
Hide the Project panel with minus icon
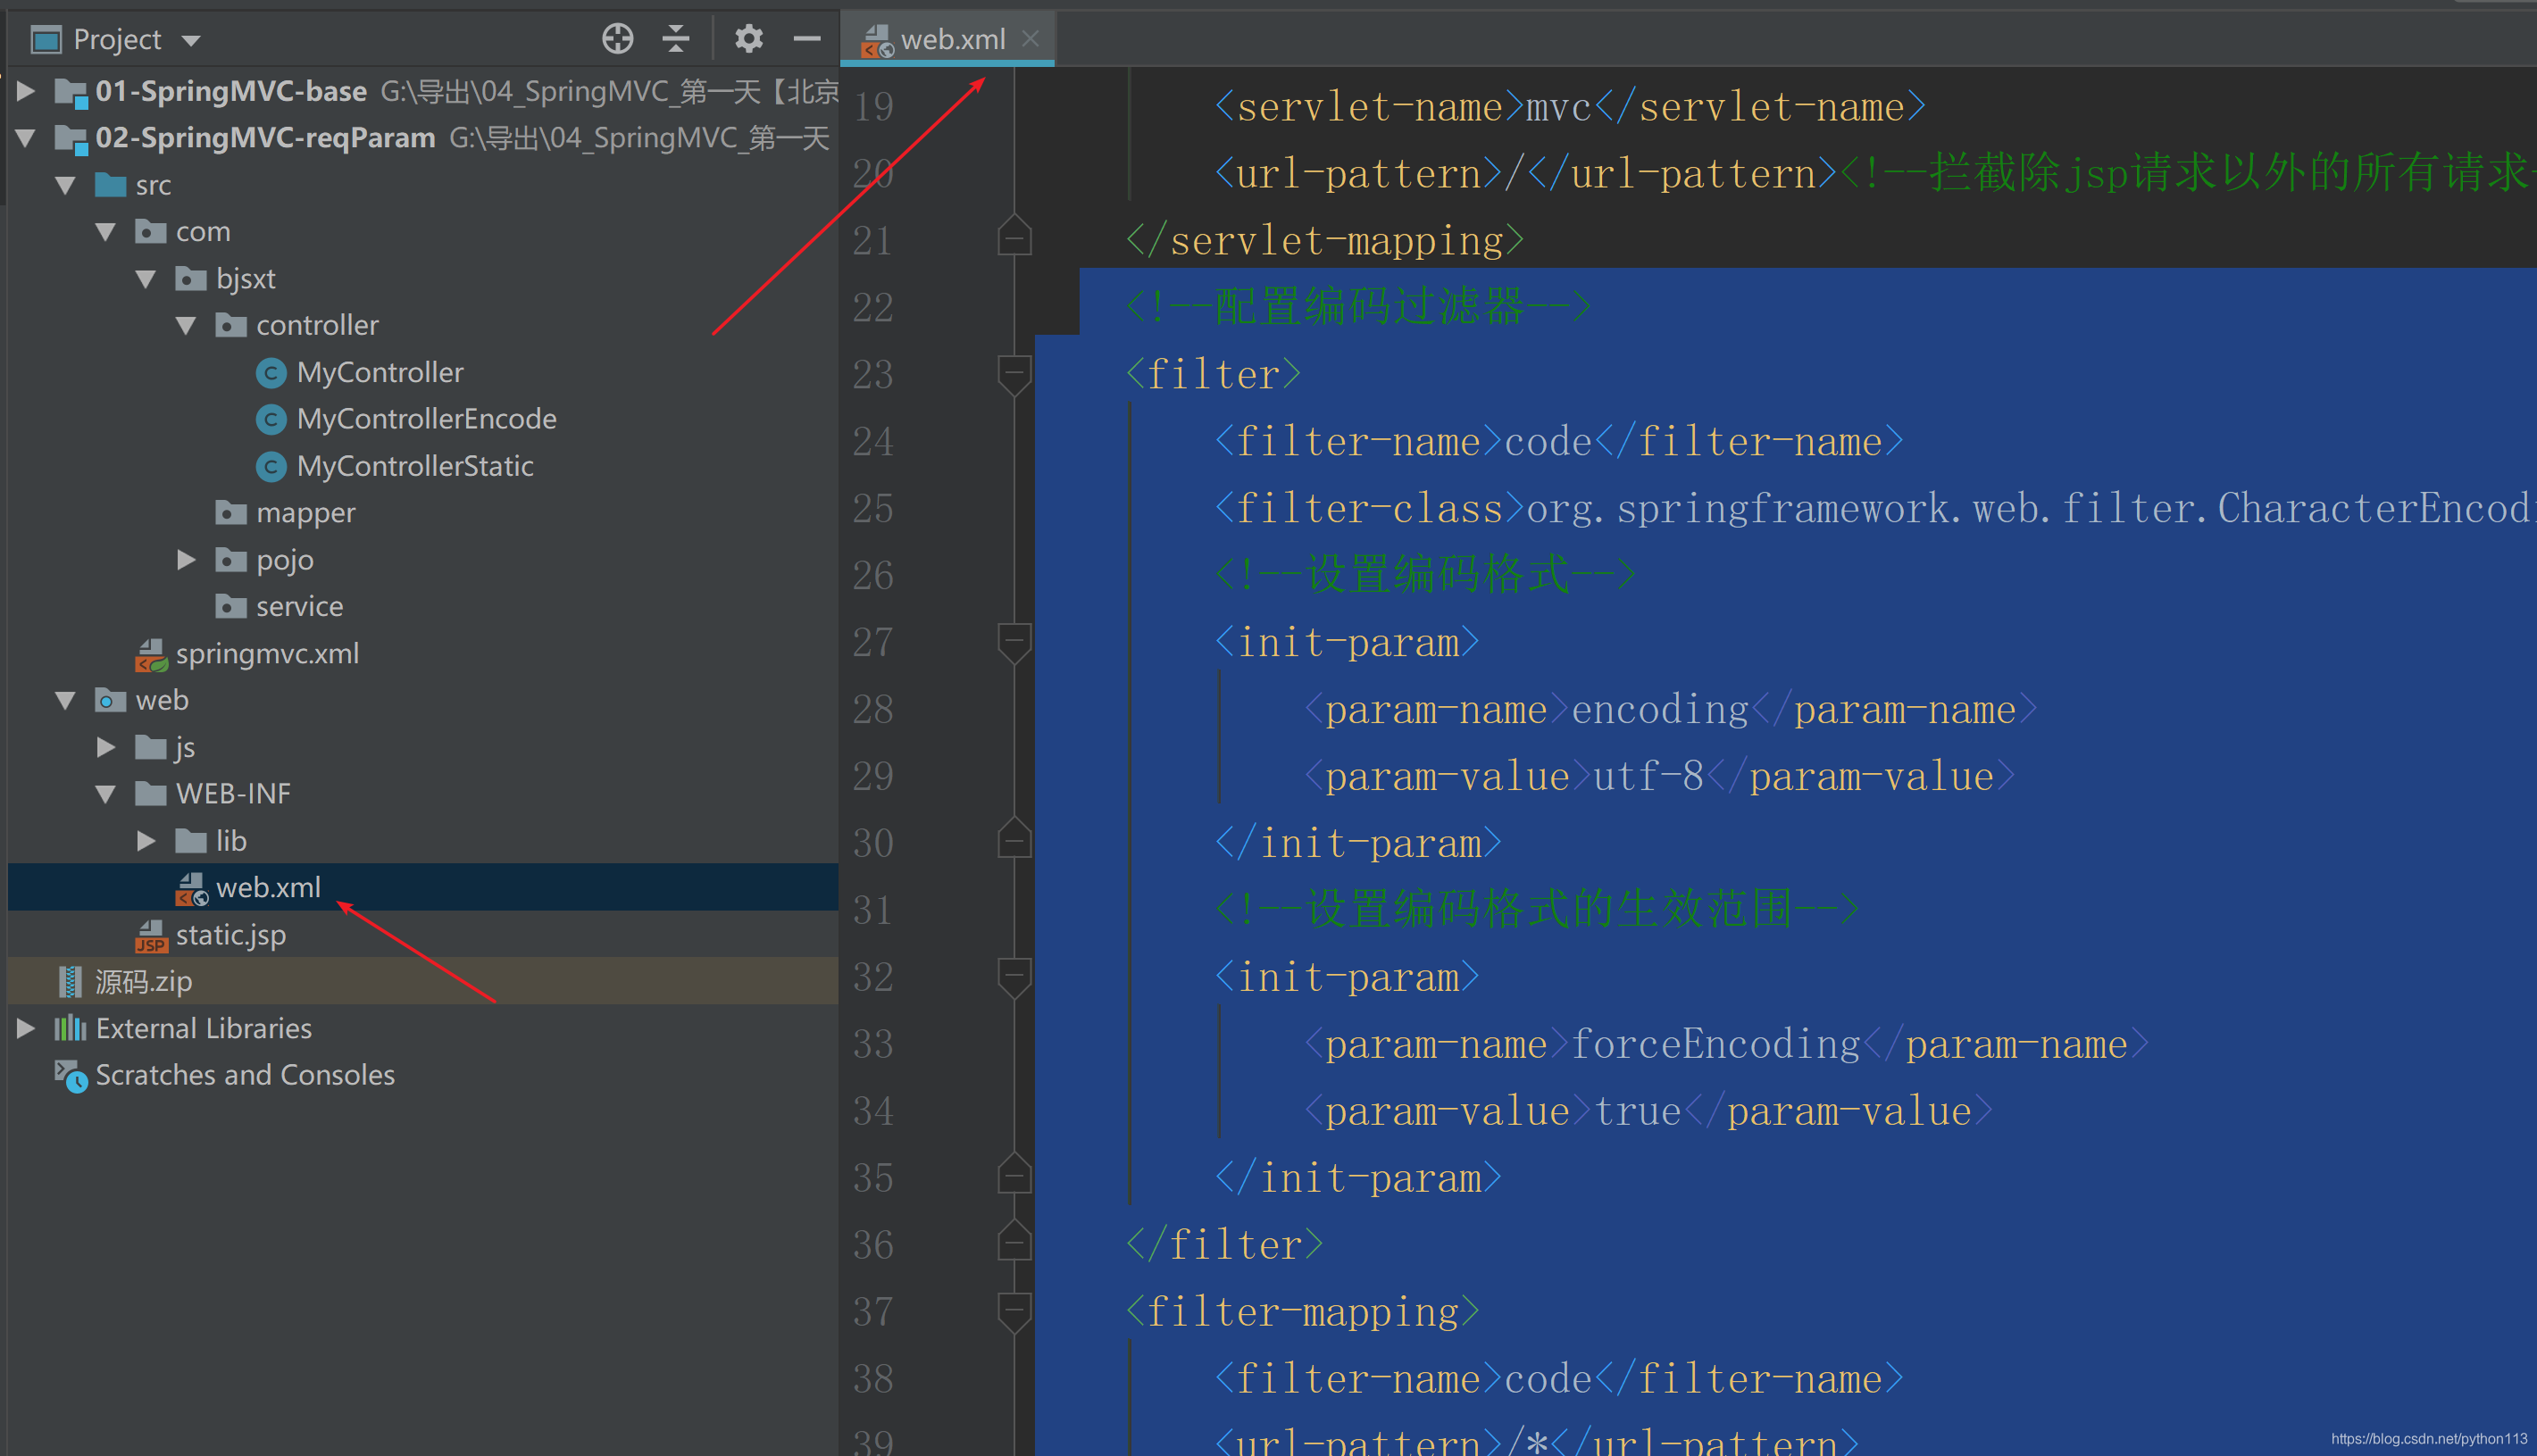(x=807, y=39)
